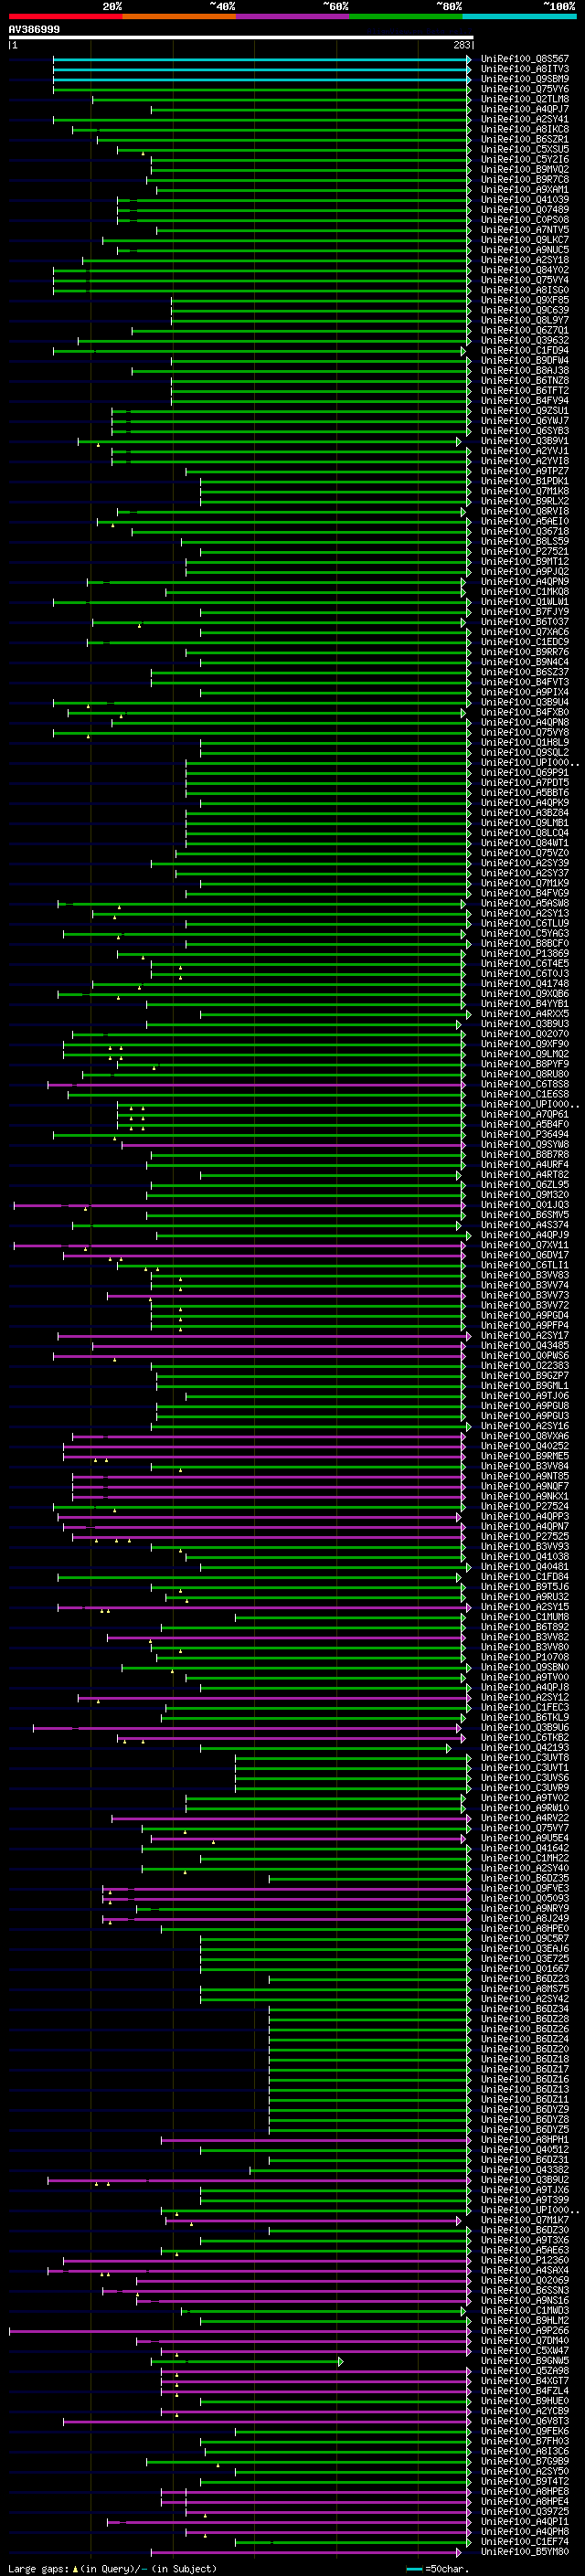Click the purple ~60% legend color bar
This screenshot has width=585, height=2576.
(293, 16)
